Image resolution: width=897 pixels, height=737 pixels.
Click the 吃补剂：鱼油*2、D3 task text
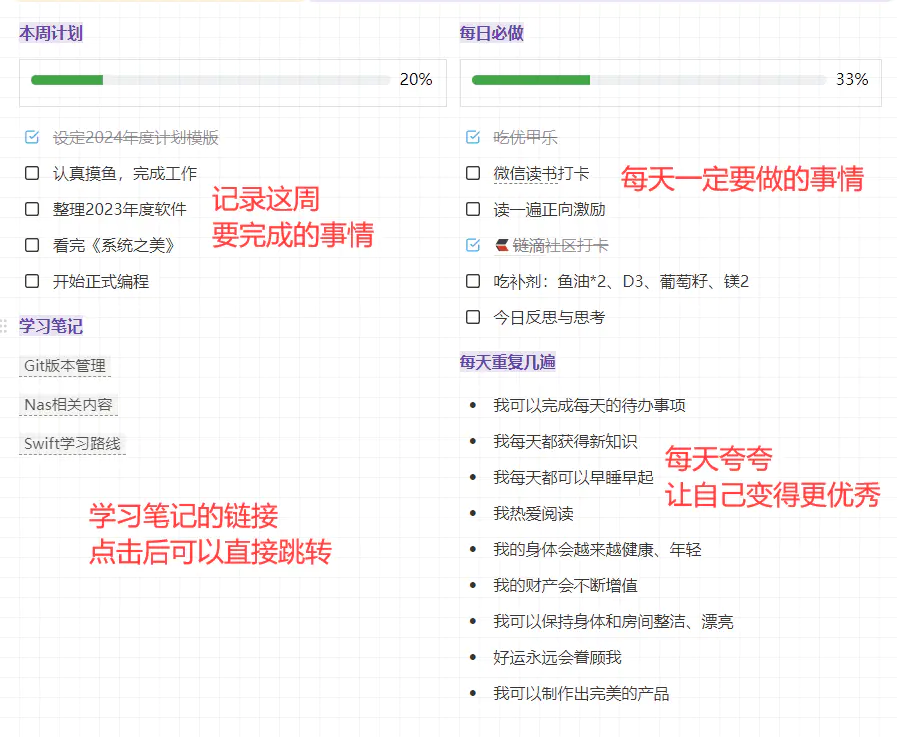pos(621,282)
